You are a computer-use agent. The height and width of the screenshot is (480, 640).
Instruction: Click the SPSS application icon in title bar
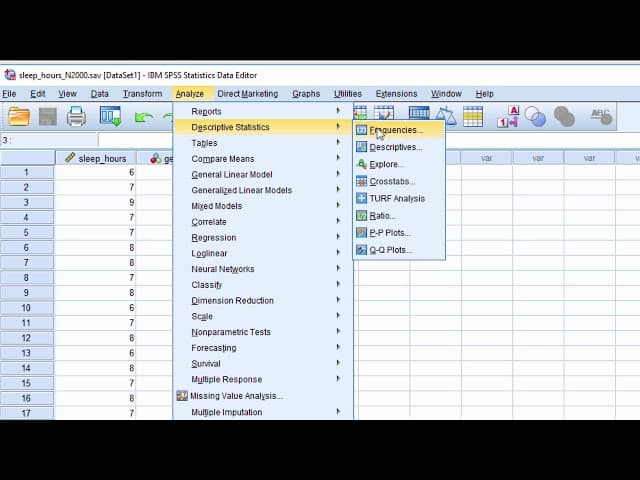(10, 75)
